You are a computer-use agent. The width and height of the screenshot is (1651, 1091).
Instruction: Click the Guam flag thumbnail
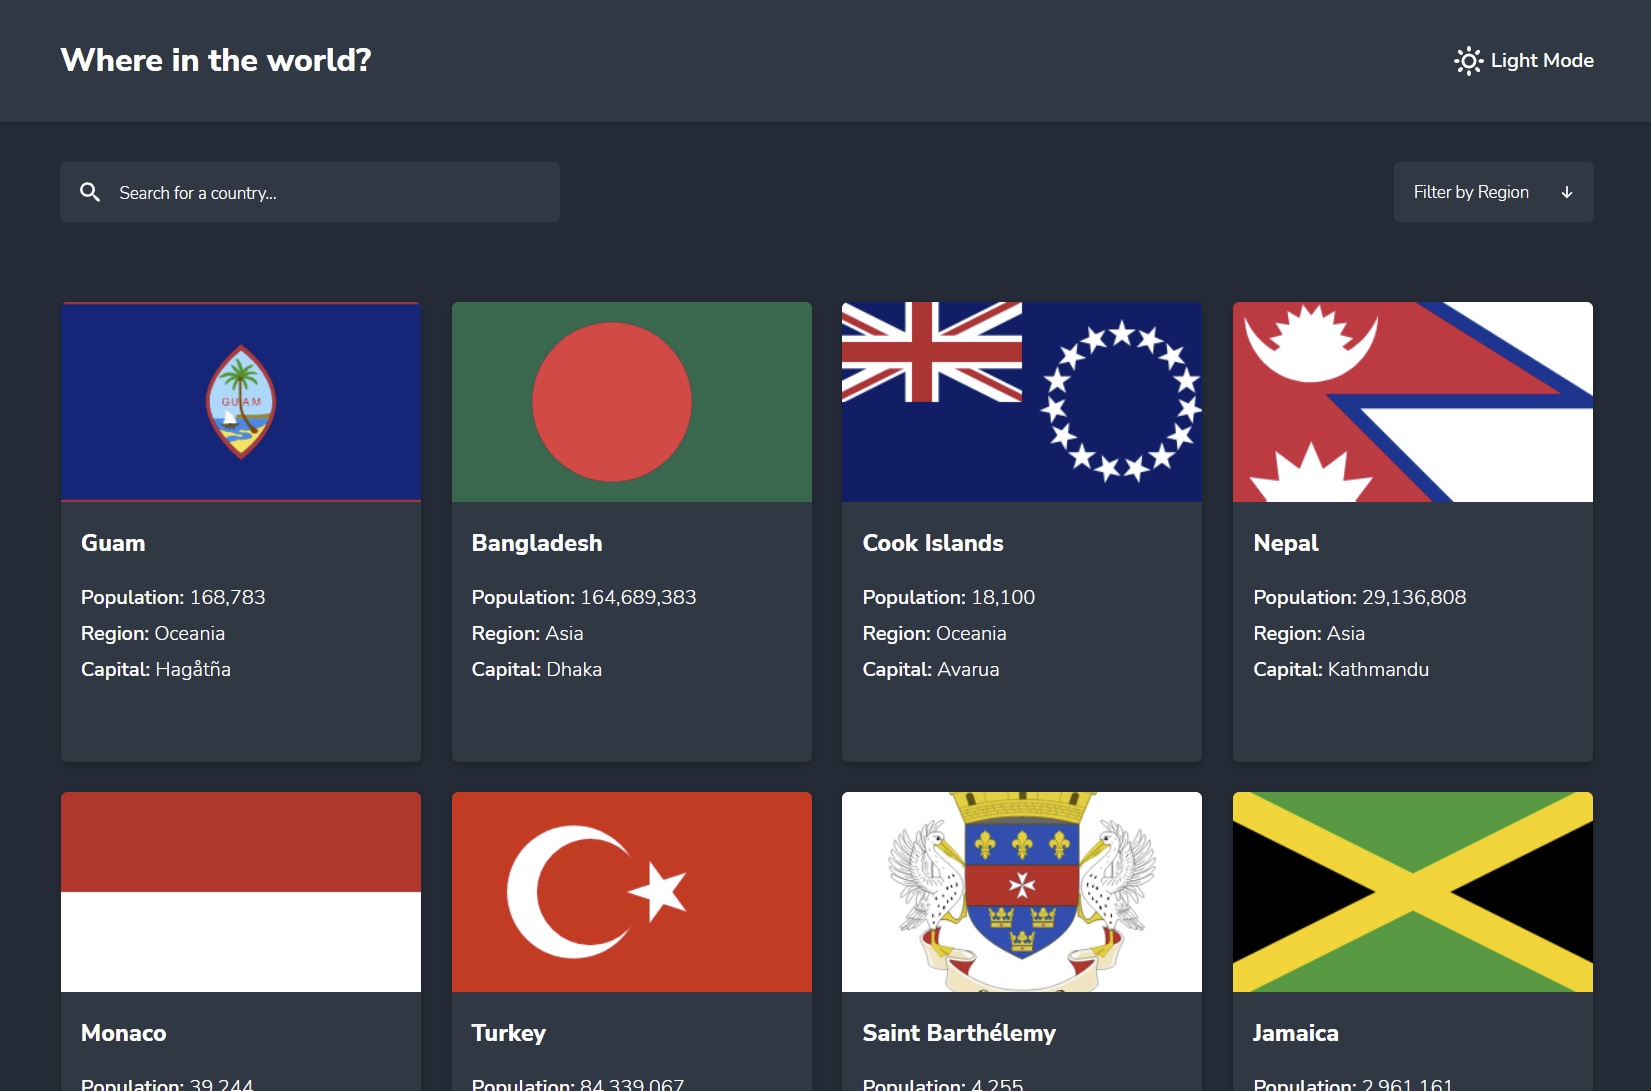click(x=240, y=402)
